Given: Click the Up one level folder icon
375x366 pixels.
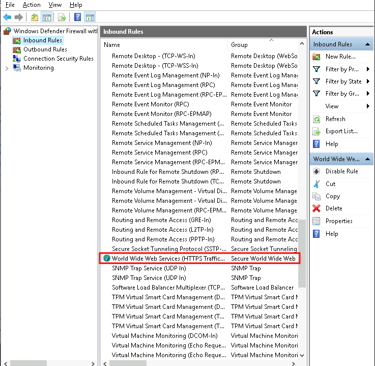Looking at the screenshot, I should 34,17.
